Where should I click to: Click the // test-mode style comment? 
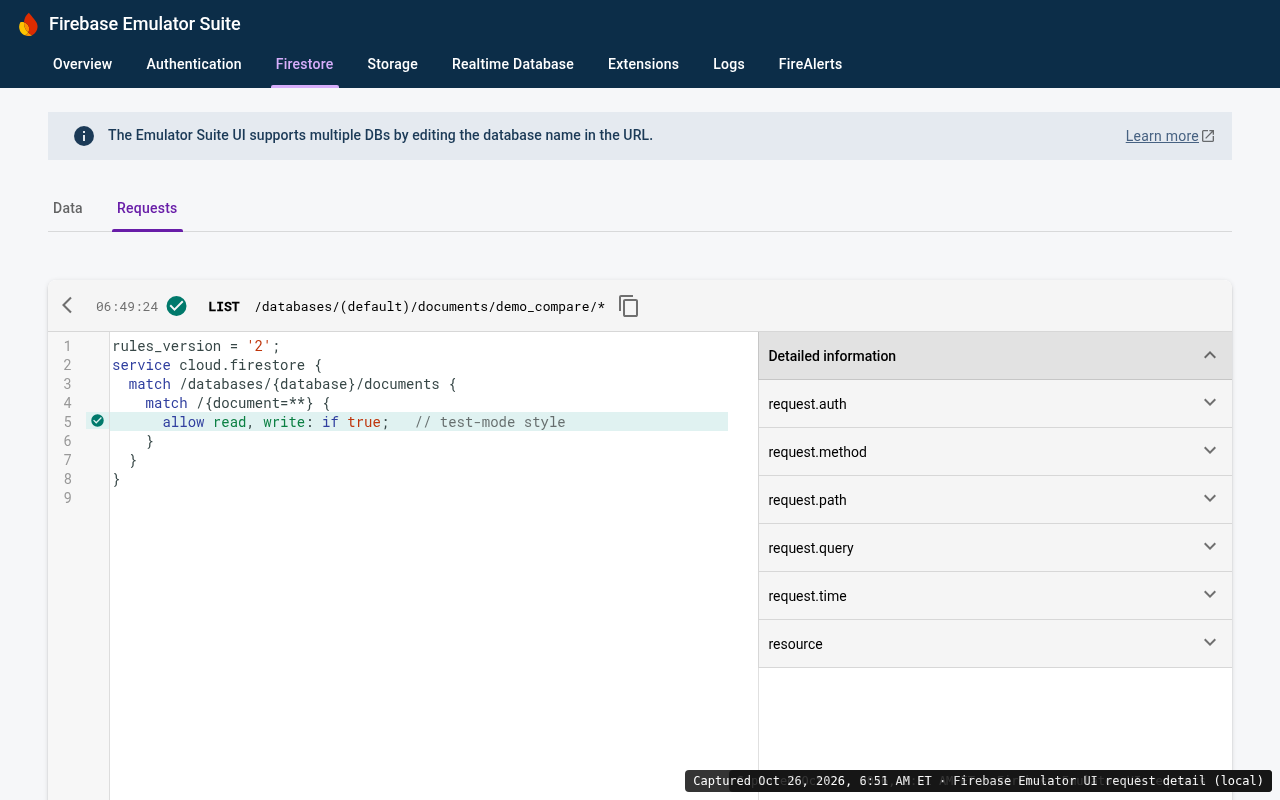tap(490, 422)
